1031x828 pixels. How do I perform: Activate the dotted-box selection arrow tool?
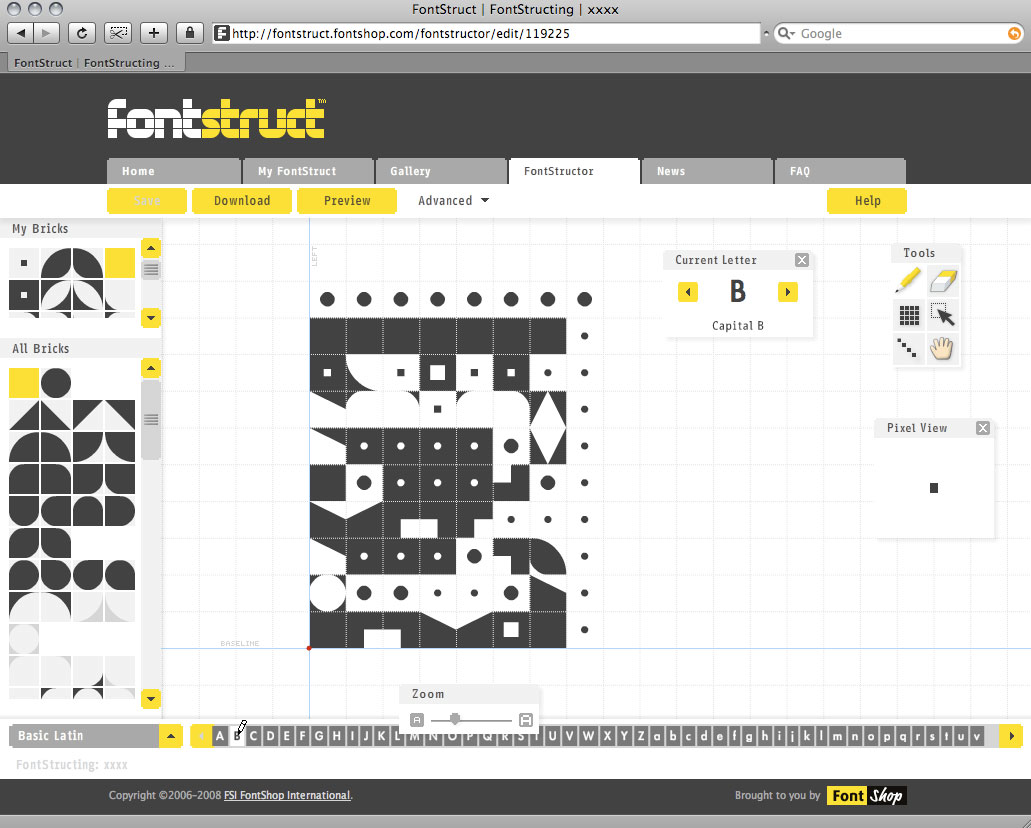coord(943,315)
